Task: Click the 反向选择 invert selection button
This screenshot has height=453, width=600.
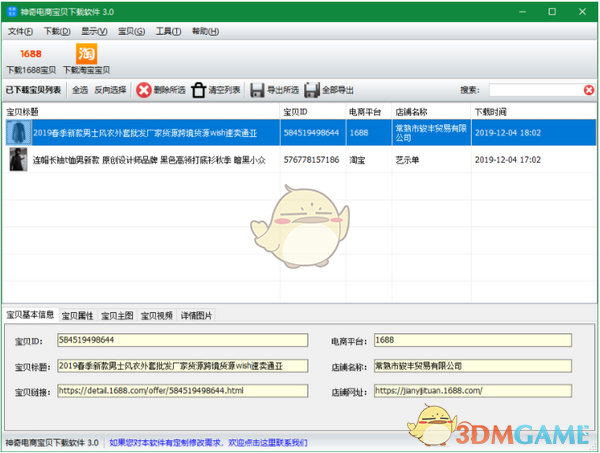Action: (x=110, y=90)
